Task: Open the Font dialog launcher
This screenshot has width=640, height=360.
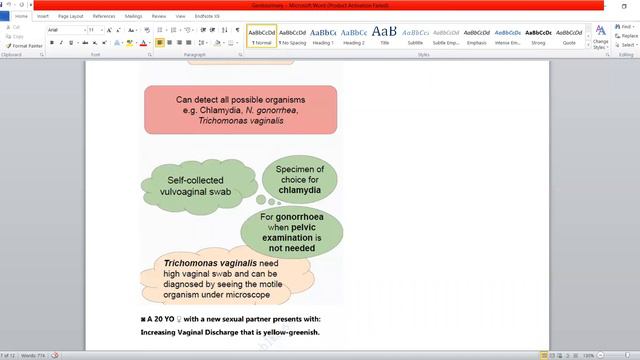Action: (150, 55)
